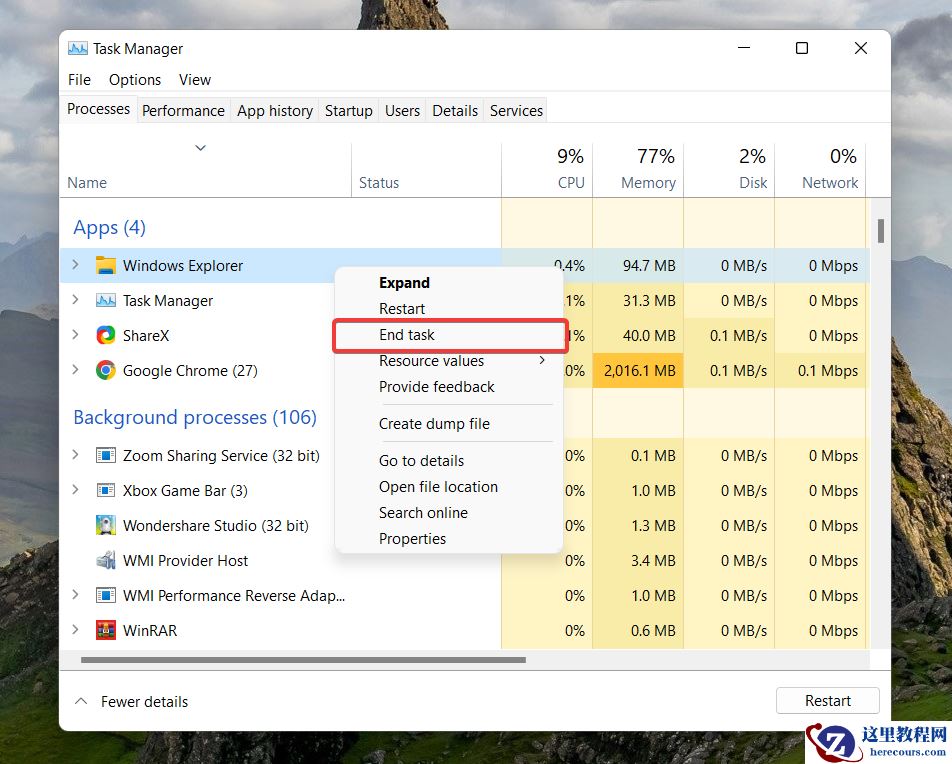The width and height of the screenshot is (952, 764).
Task: Expand the Google Chrome process group
Action: coord(75,370)
